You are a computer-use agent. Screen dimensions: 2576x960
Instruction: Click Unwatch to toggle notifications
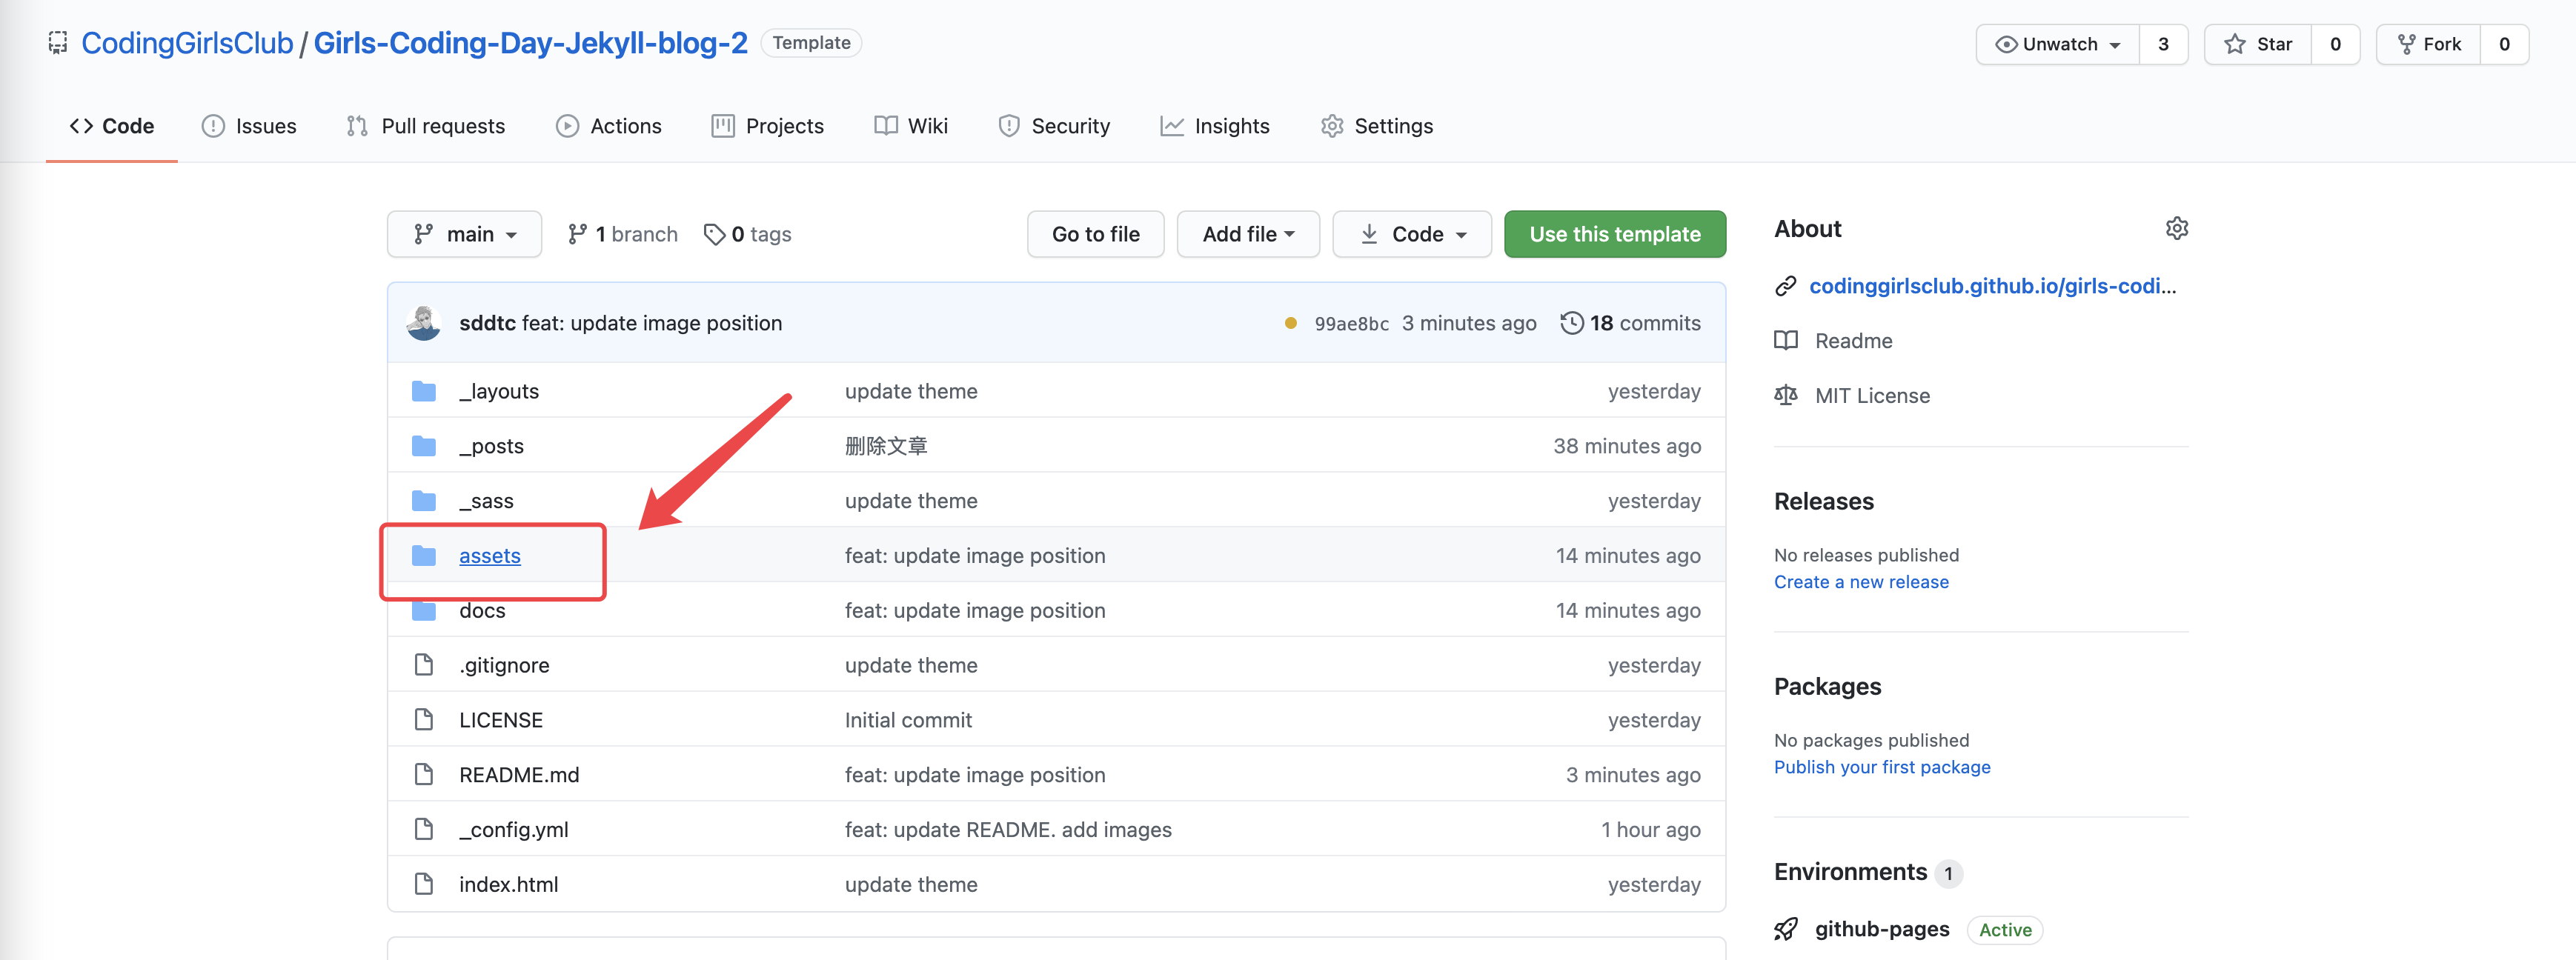[2057, 44]
